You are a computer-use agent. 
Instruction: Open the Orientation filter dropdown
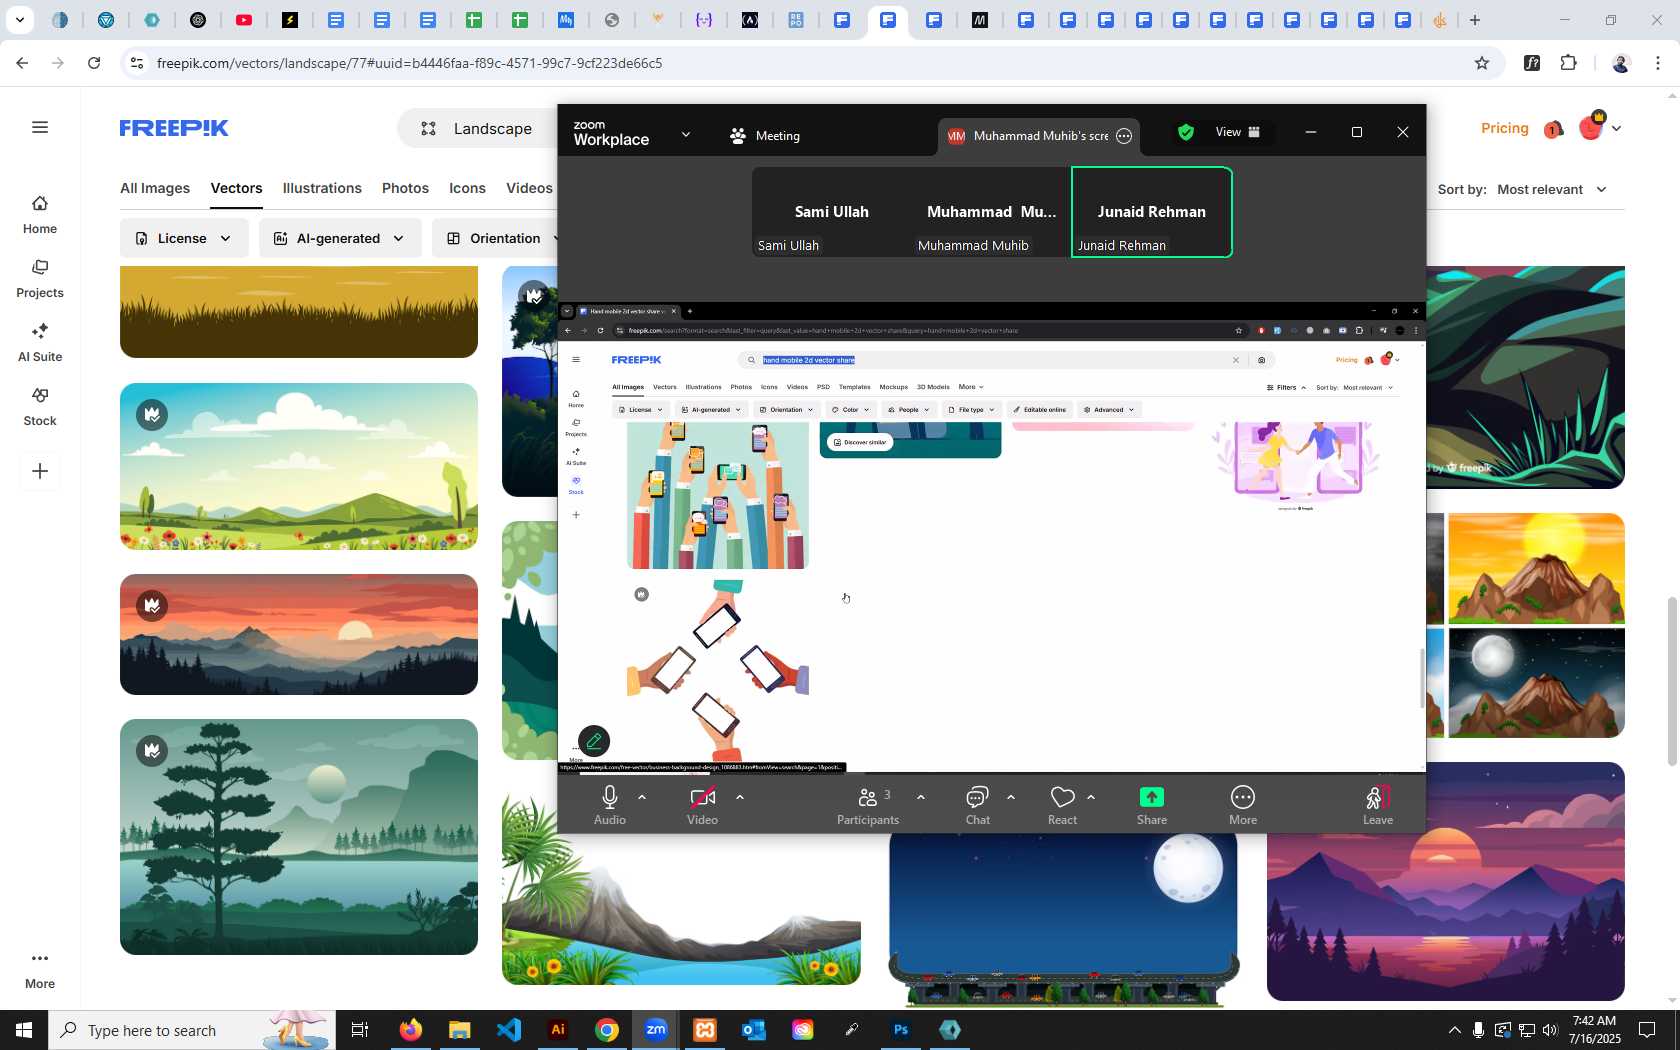tap(496, 238)
